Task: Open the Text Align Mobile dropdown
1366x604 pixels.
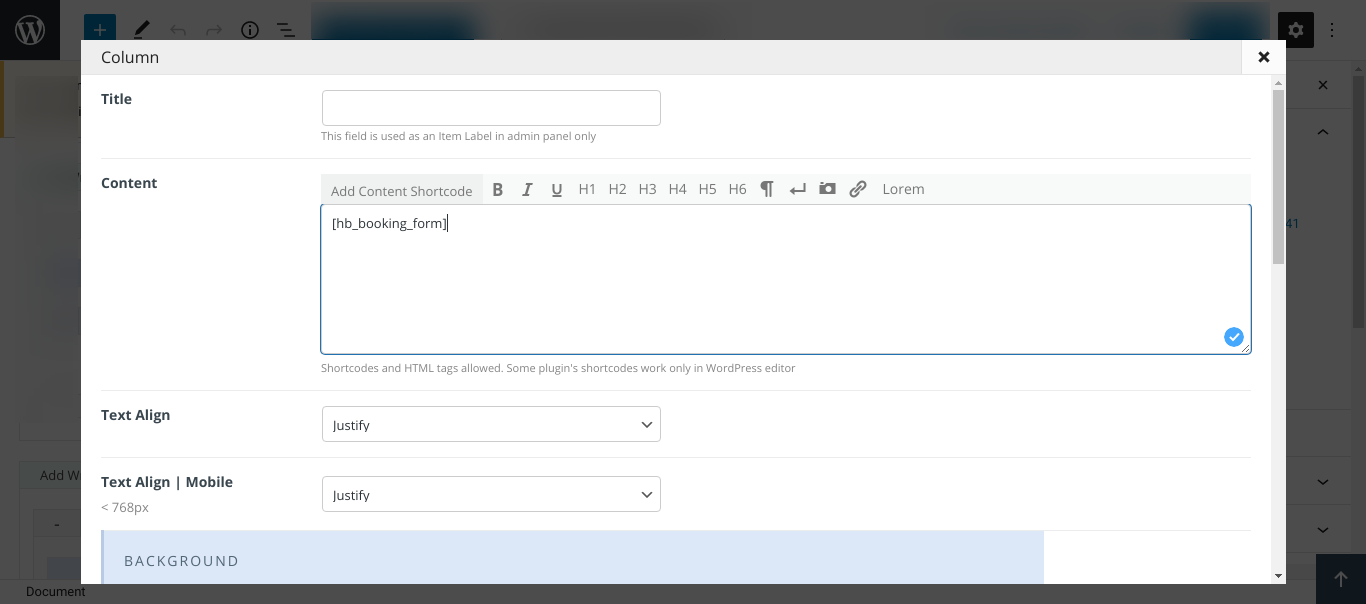Action: point(491,494)
